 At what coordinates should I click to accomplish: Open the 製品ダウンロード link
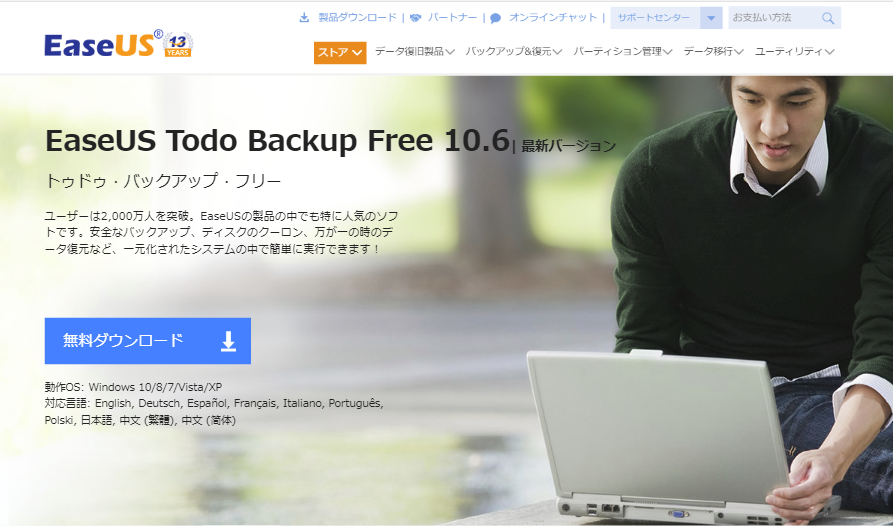pos(357,18)
